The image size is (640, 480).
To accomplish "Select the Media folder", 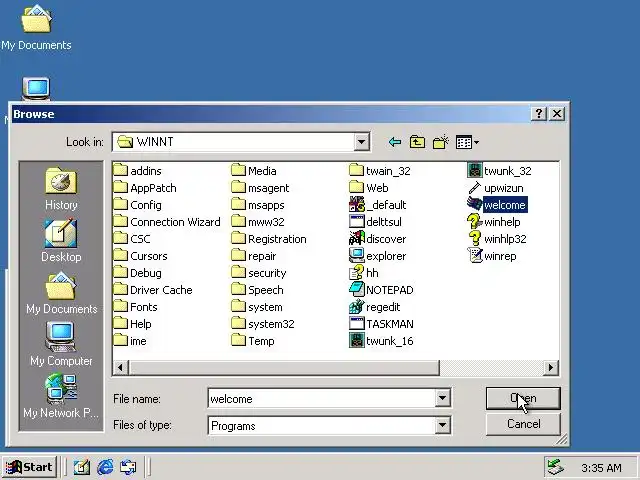I will pyautogui.click(x=254, y=171).
